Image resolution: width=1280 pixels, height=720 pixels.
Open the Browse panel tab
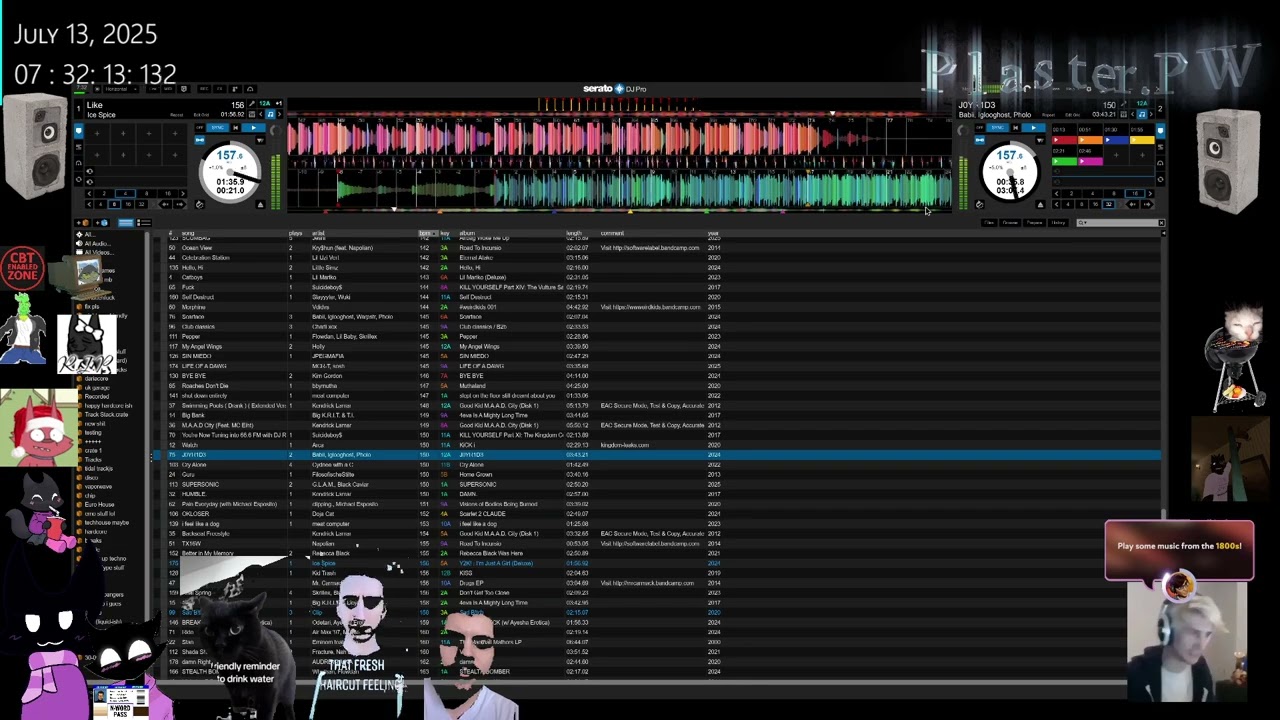[1010, 223]
